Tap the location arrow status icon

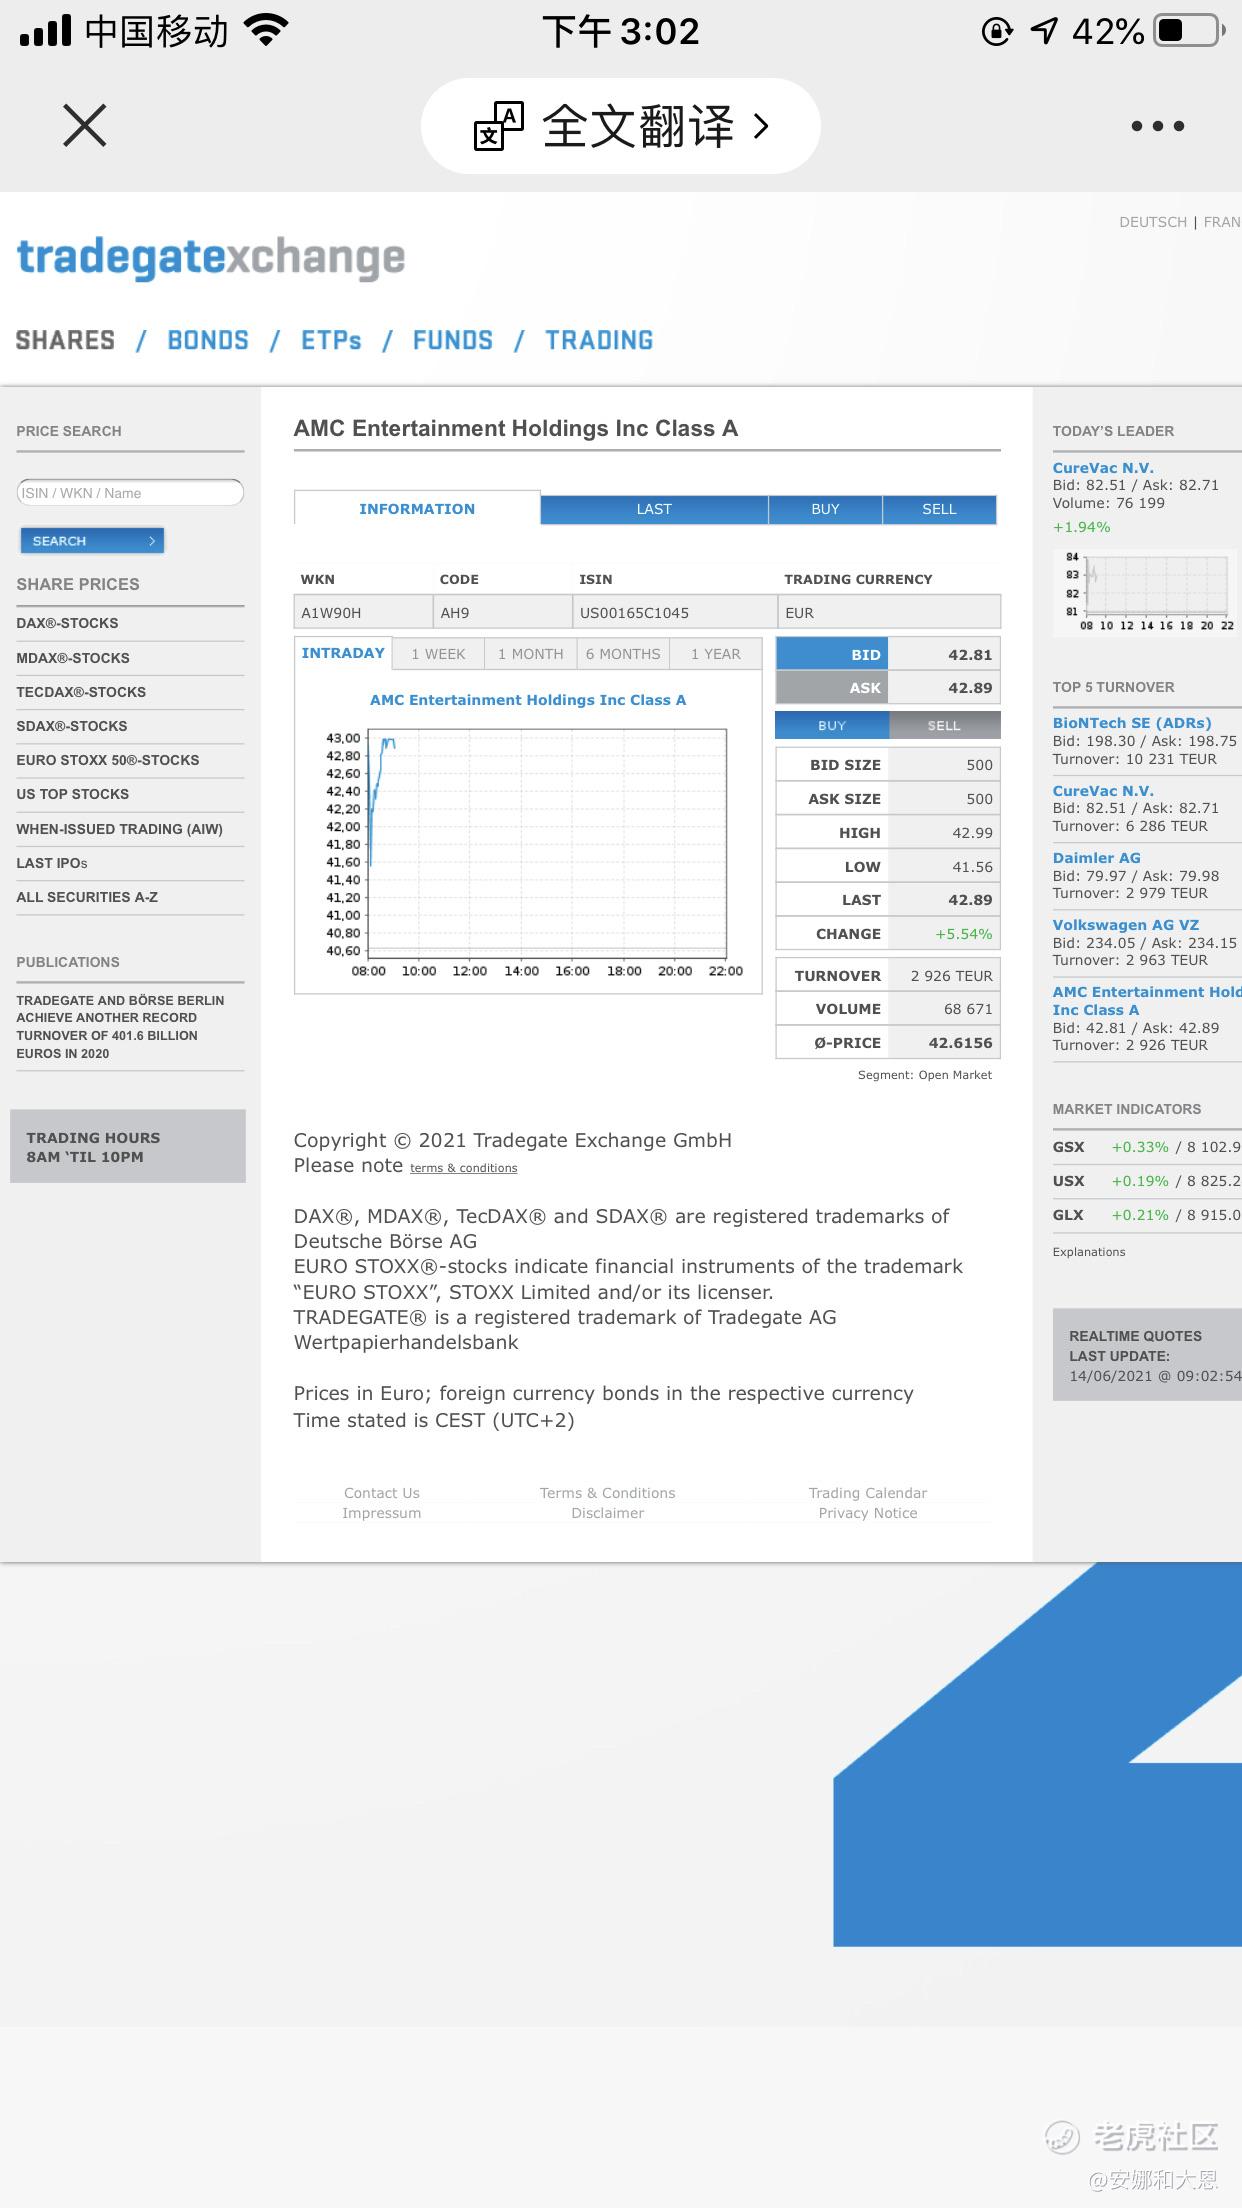(x=1044, y=31)
